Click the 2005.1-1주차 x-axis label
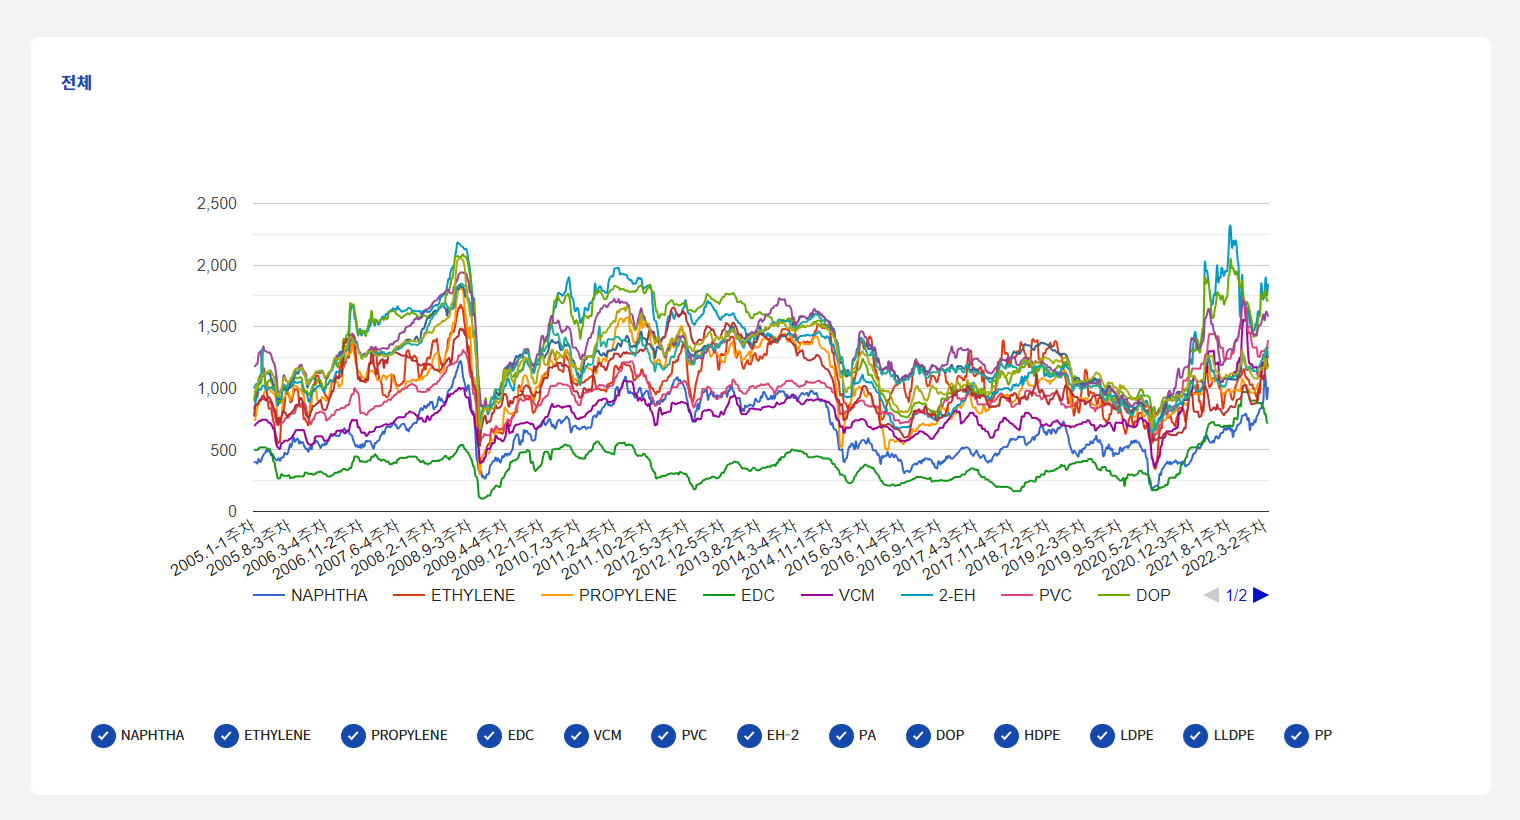Screen dimensions: 1520x820 coord(213,547)
